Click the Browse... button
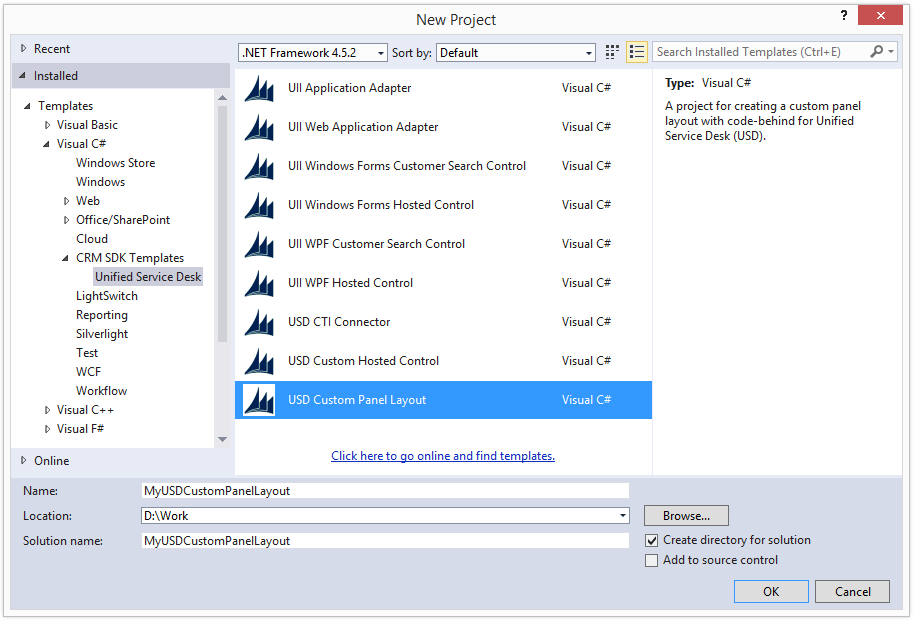914x621 pixels. coord(686,516)
